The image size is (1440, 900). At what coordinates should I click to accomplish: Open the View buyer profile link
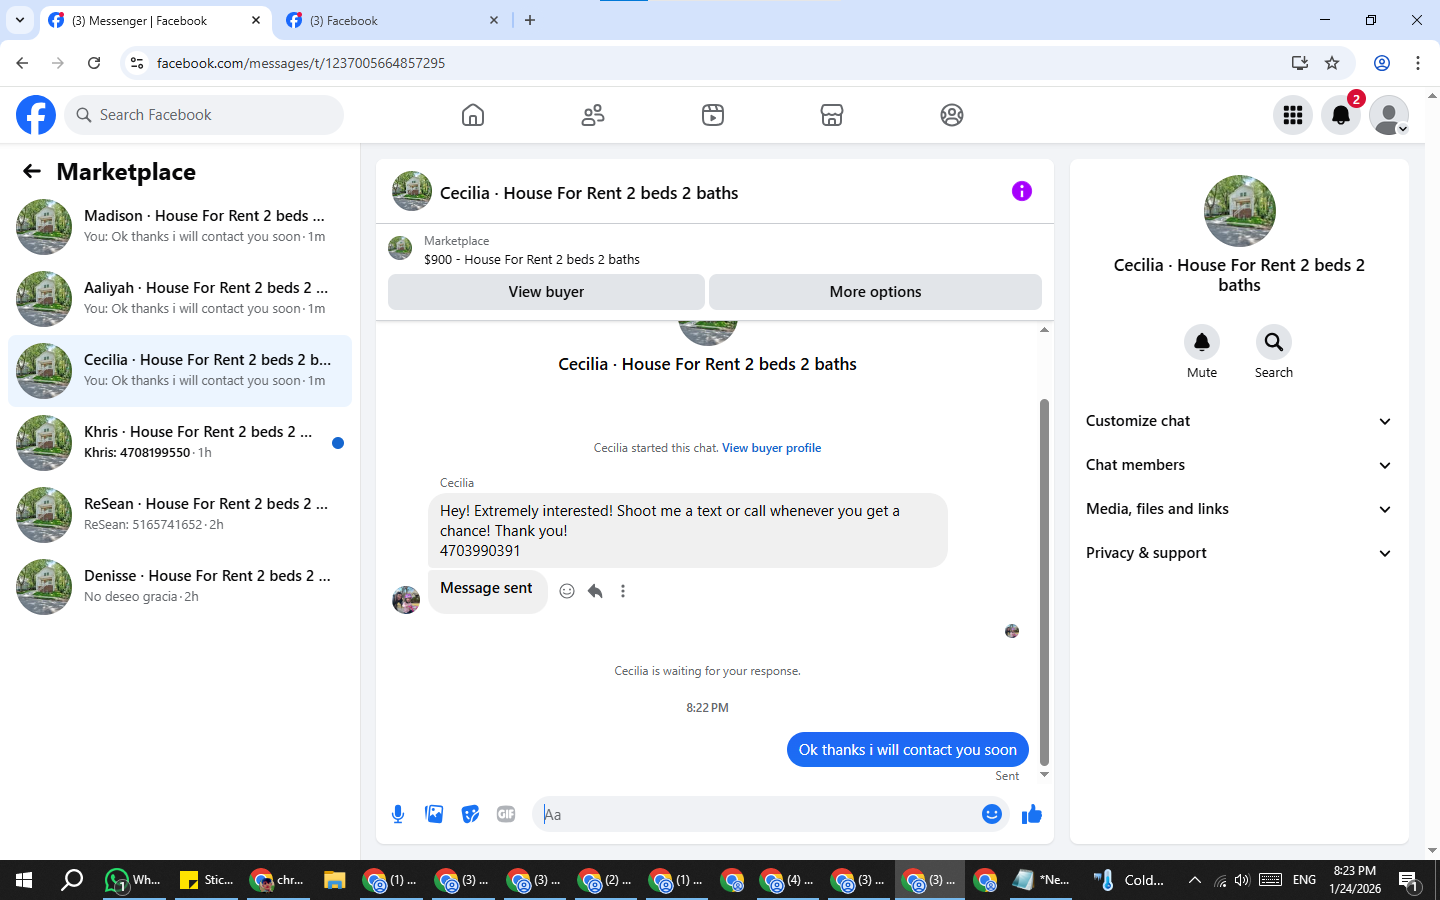pyautogui.click(x=771, y=448)
